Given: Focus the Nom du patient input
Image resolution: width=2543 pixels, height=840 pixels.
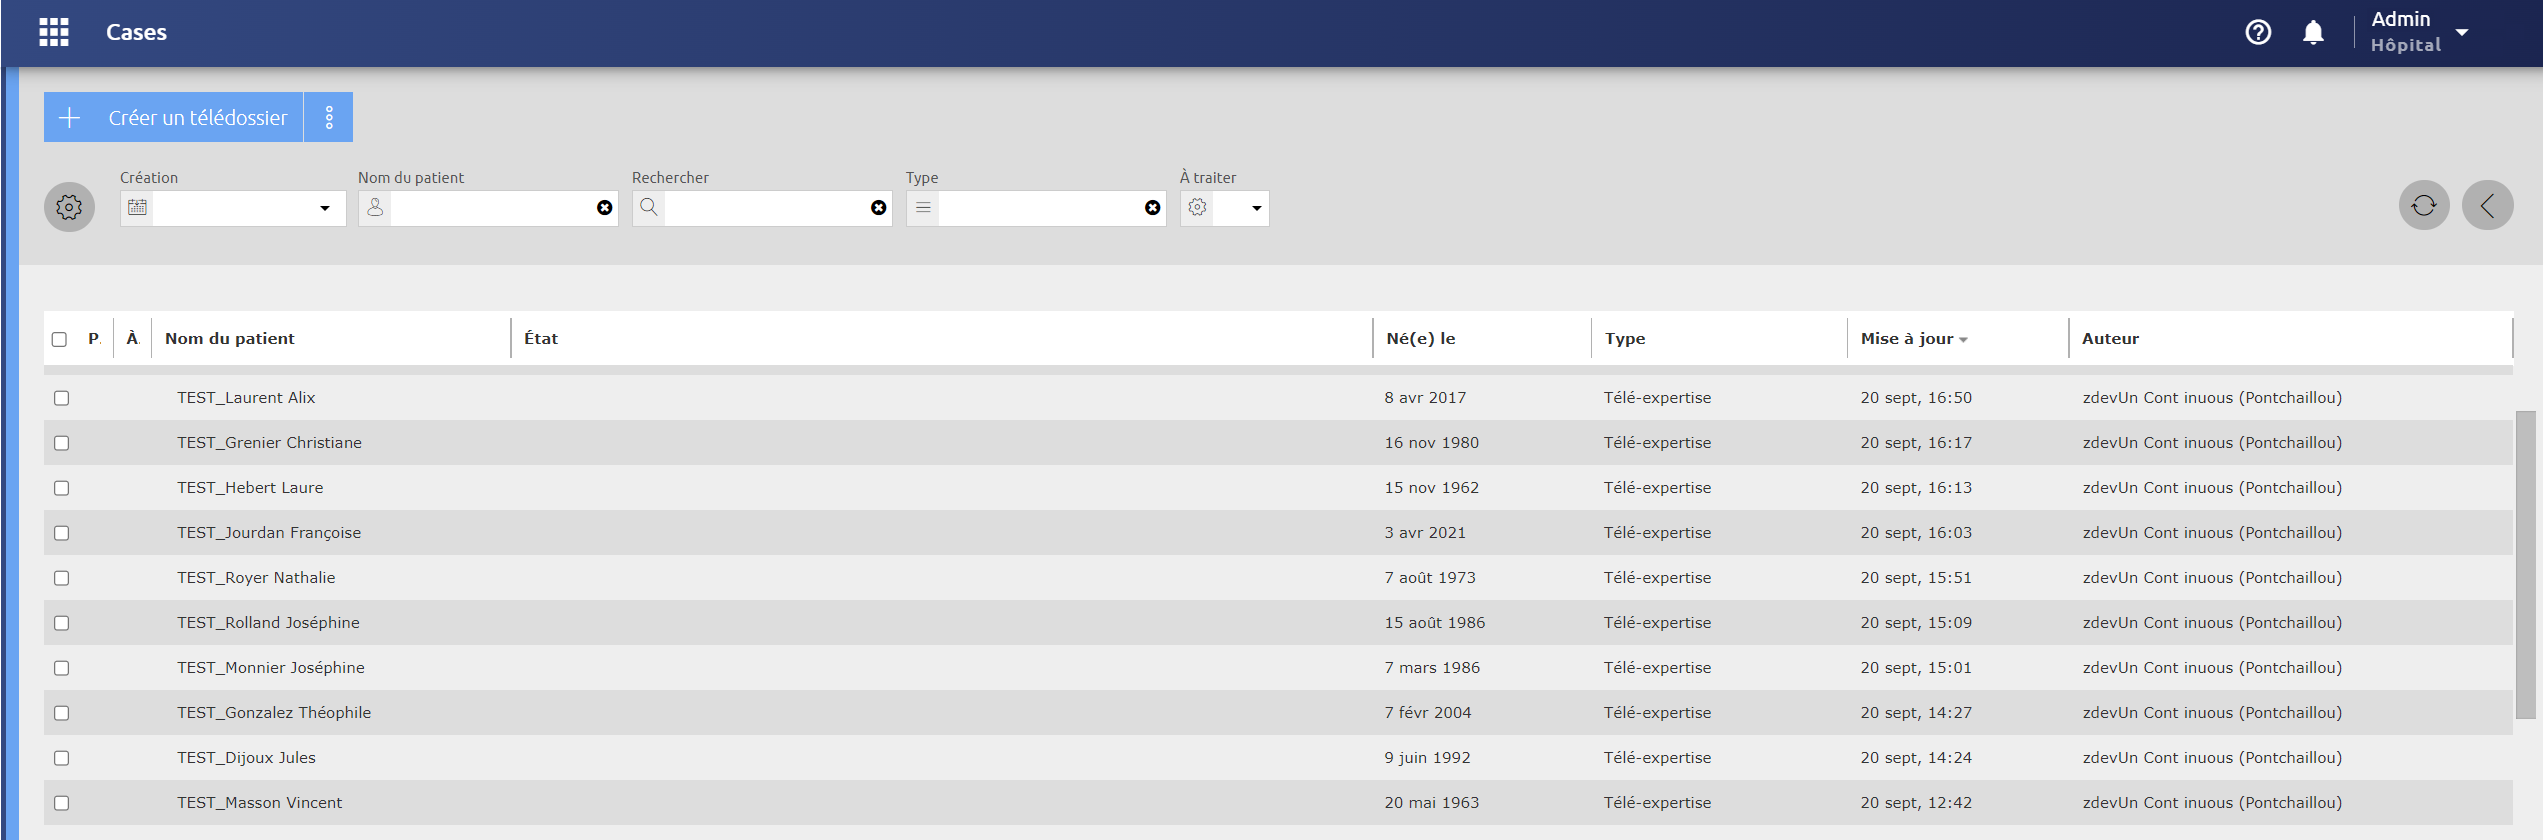Looking at the screenshot, I should click(490, 208).
